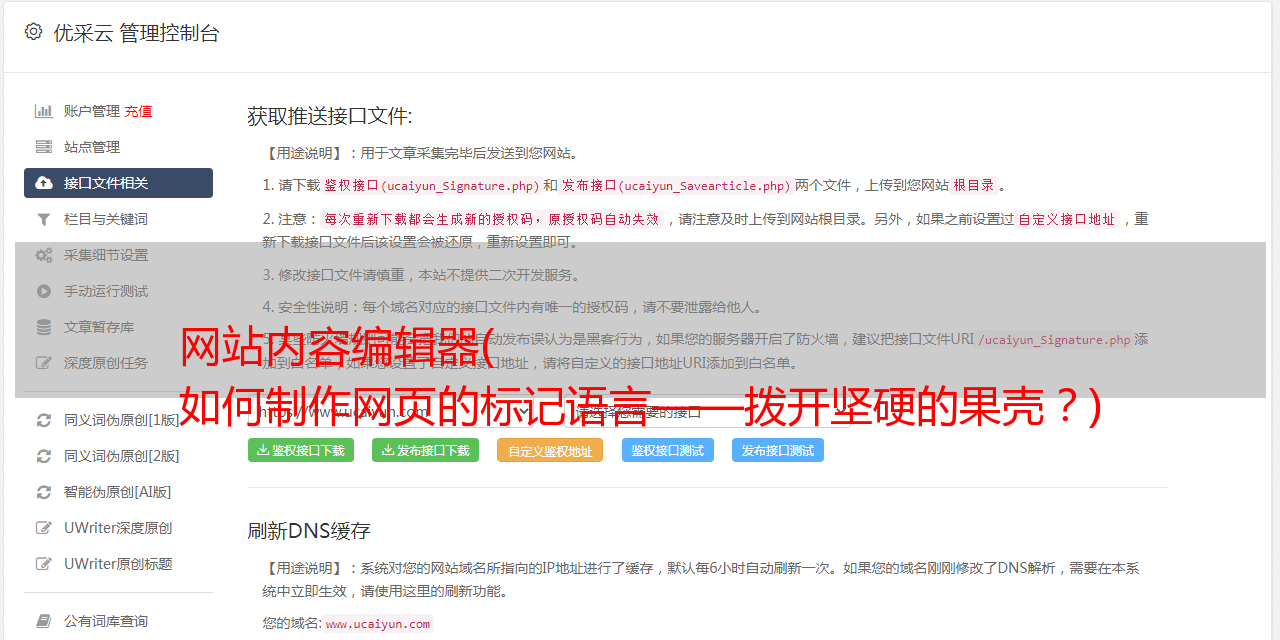Click the refresh icon for 同义词伪原创[1版]
1280x640 pixels.
point(44,420)
